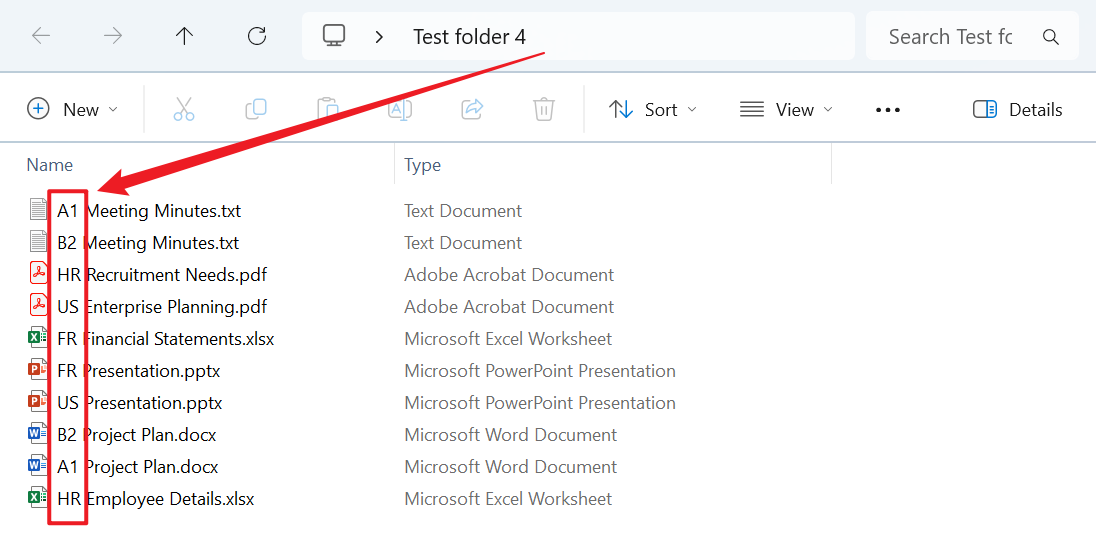
Task: Open the See more ellipsis menu
Action: tap(888, 109)
